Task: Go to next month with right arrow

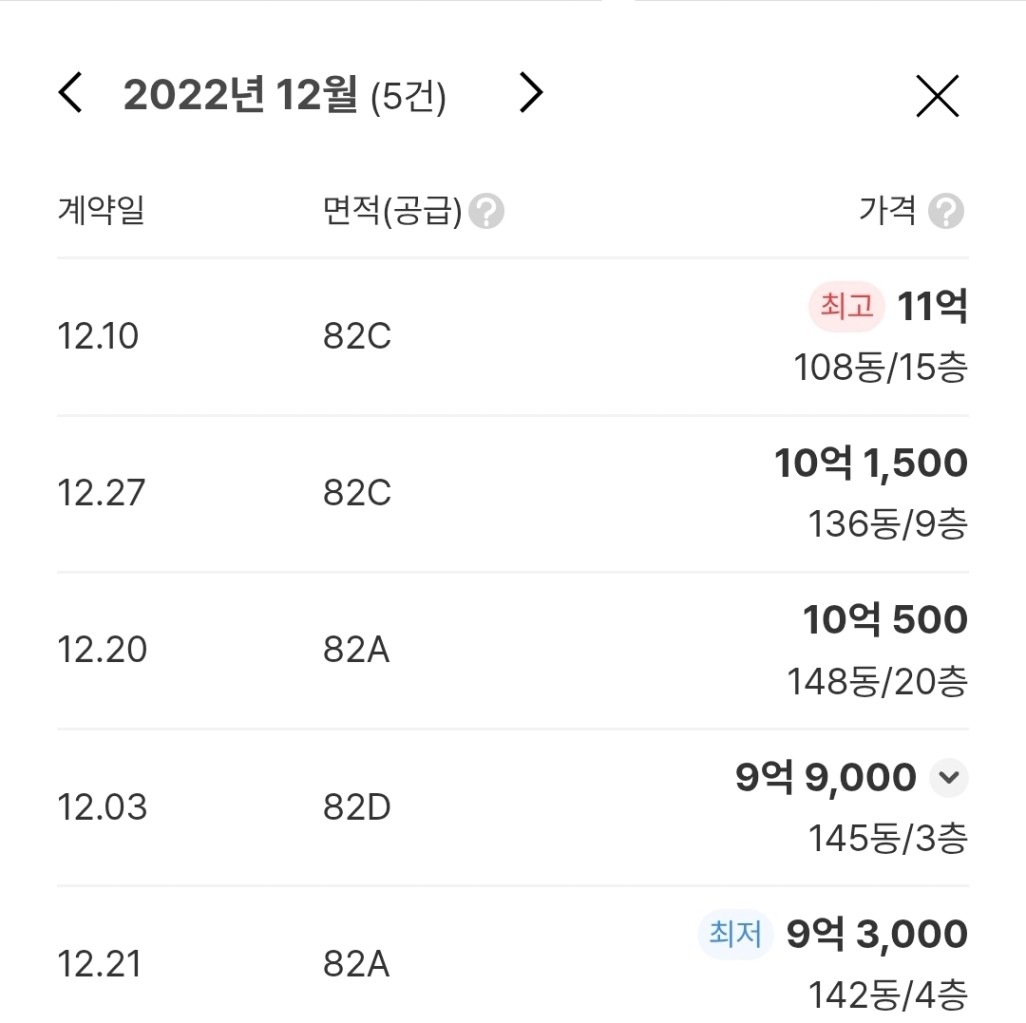Action: (531, 93)
